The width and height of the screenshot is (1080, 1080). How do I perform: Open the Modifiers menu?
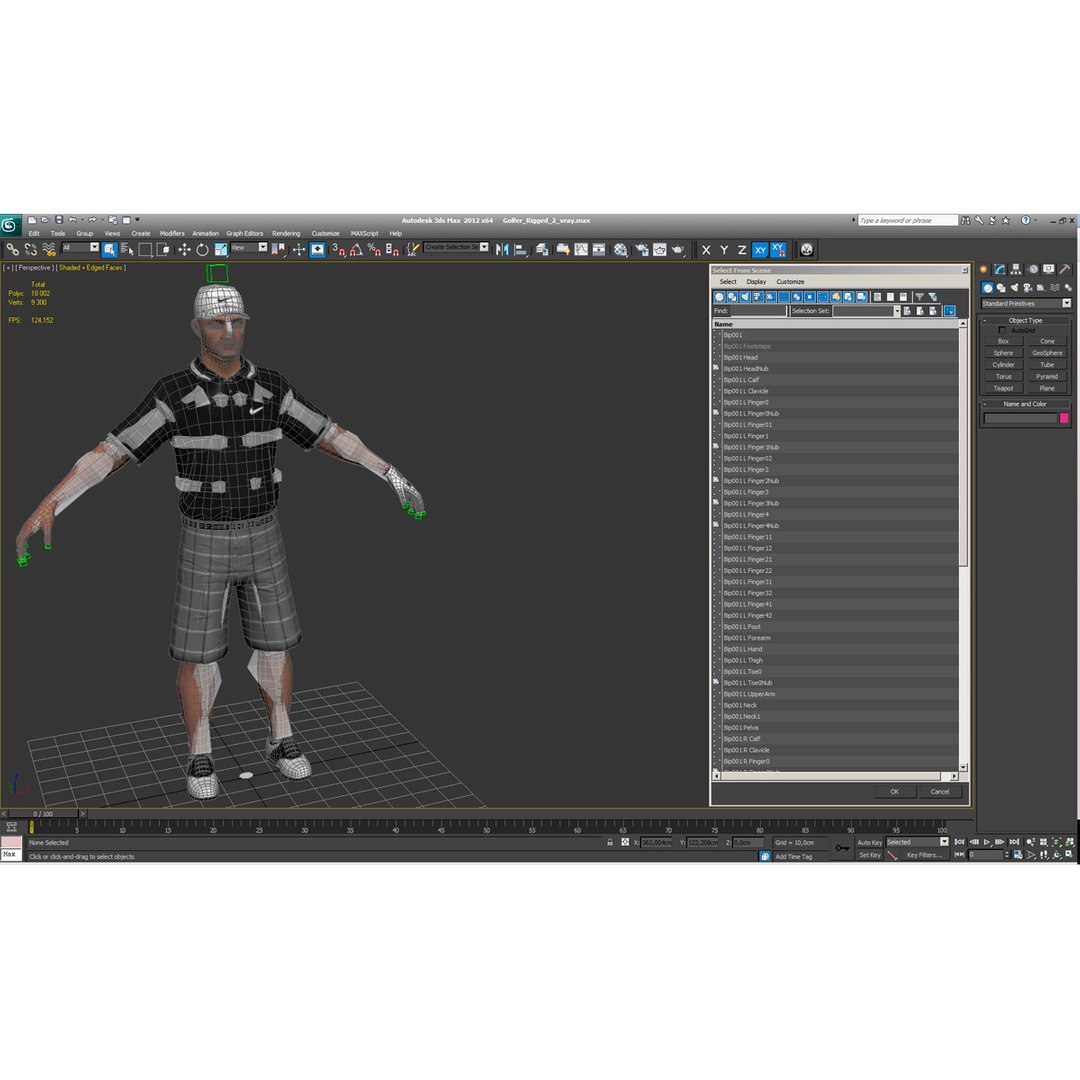click(x=172, y=233)
